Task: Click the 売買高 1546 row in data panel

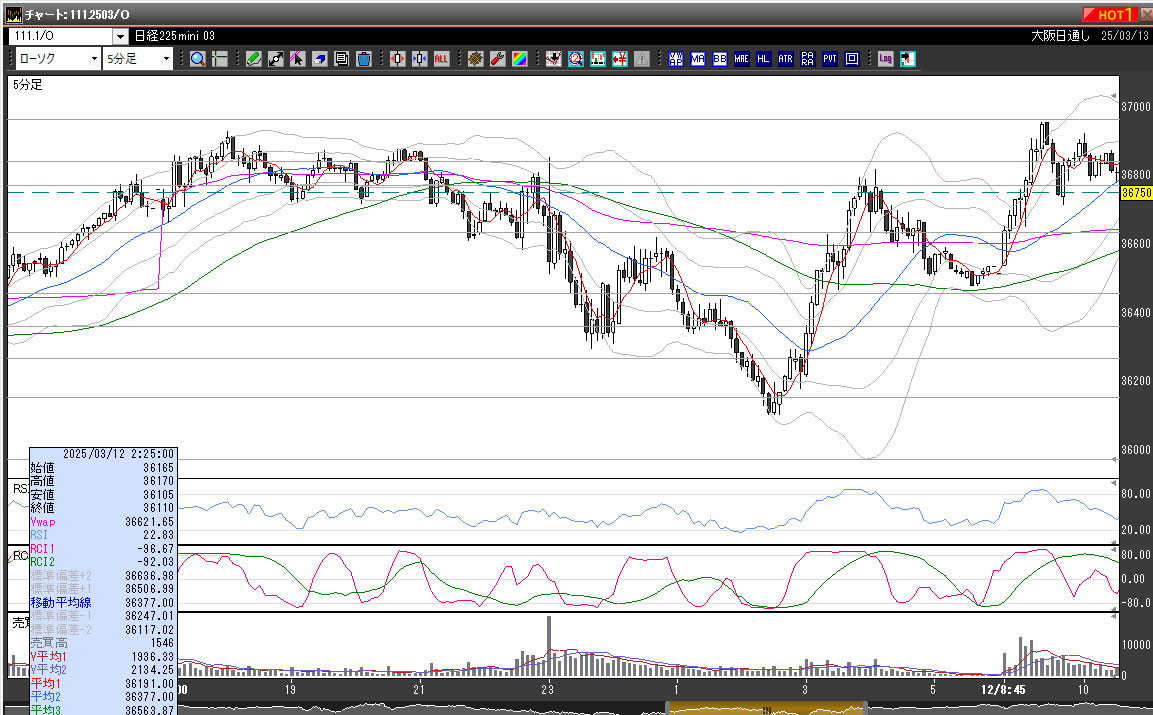Action: [103, 643]
